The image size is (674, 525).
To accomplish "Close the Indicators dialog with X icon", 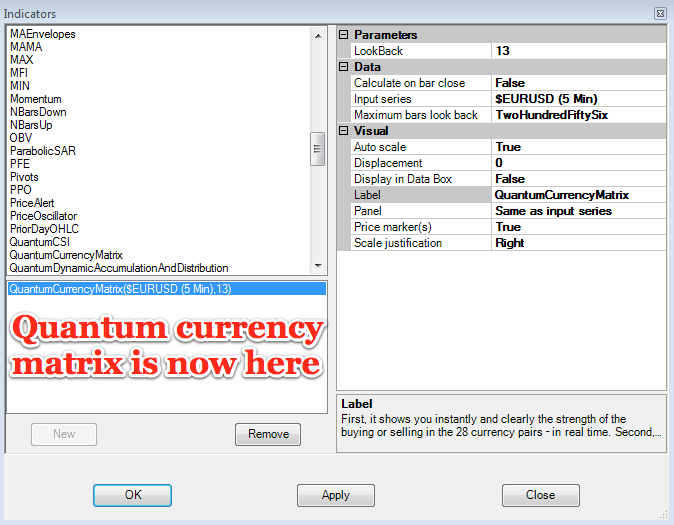I will coord(660,13).
